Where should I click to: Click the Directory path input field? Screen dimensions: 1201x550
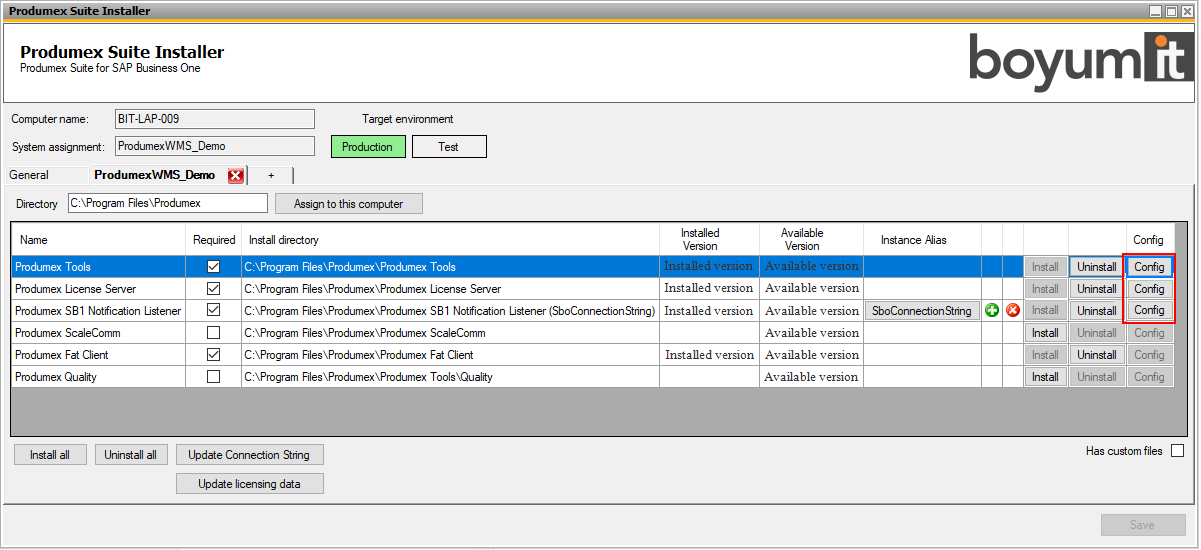(167, 203)
